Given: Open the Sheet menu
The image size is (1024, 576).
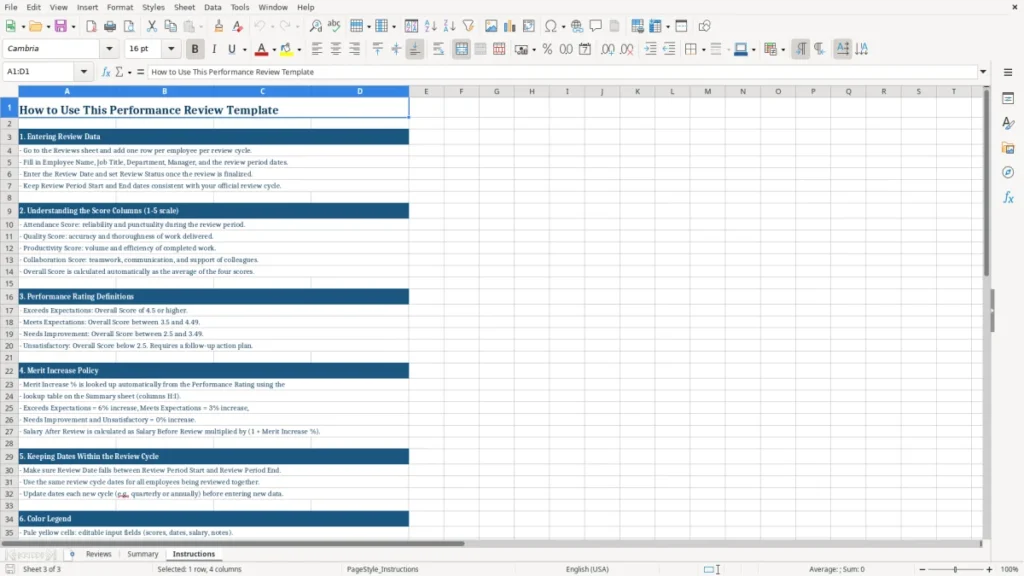Looking at the screenshot, I should tap(184, 7).
